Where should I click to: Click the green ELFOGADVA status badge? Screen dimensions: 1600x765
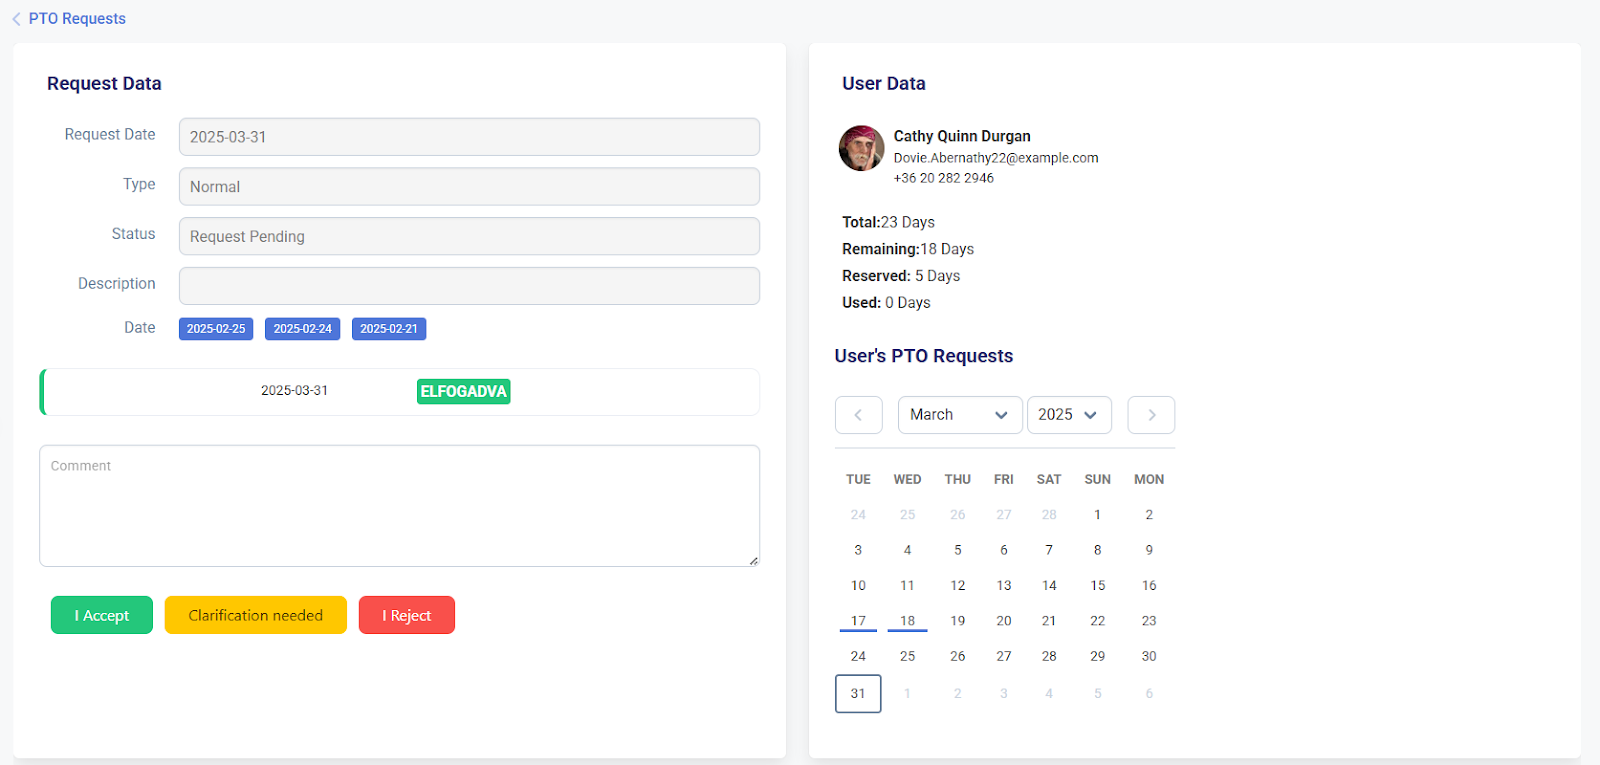(x=463, y=391)
